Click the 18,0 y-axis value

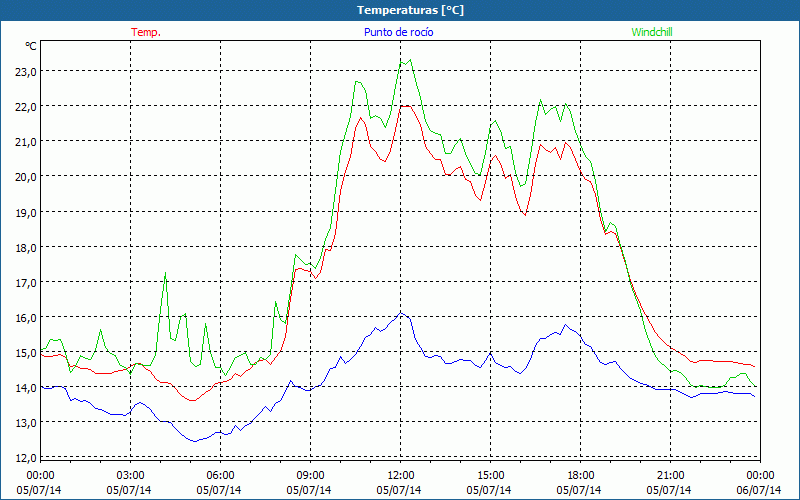26,247
